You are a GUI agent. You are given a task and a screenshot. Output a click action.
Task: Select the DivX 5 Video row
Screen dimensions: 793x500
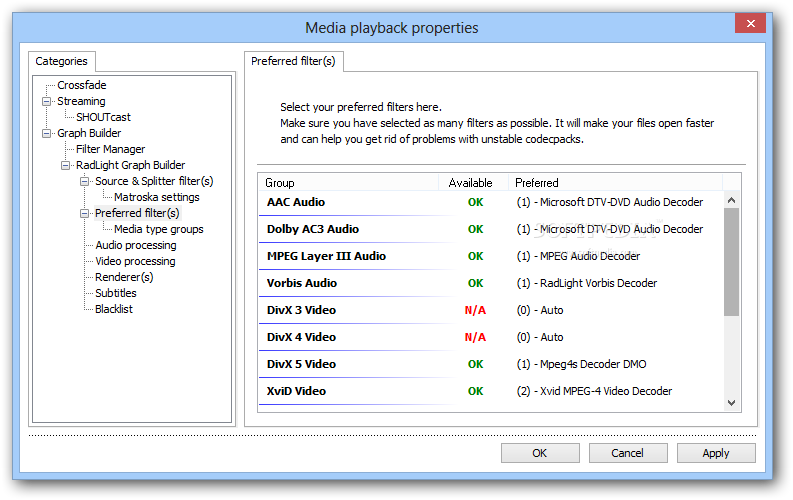point(491,364)
